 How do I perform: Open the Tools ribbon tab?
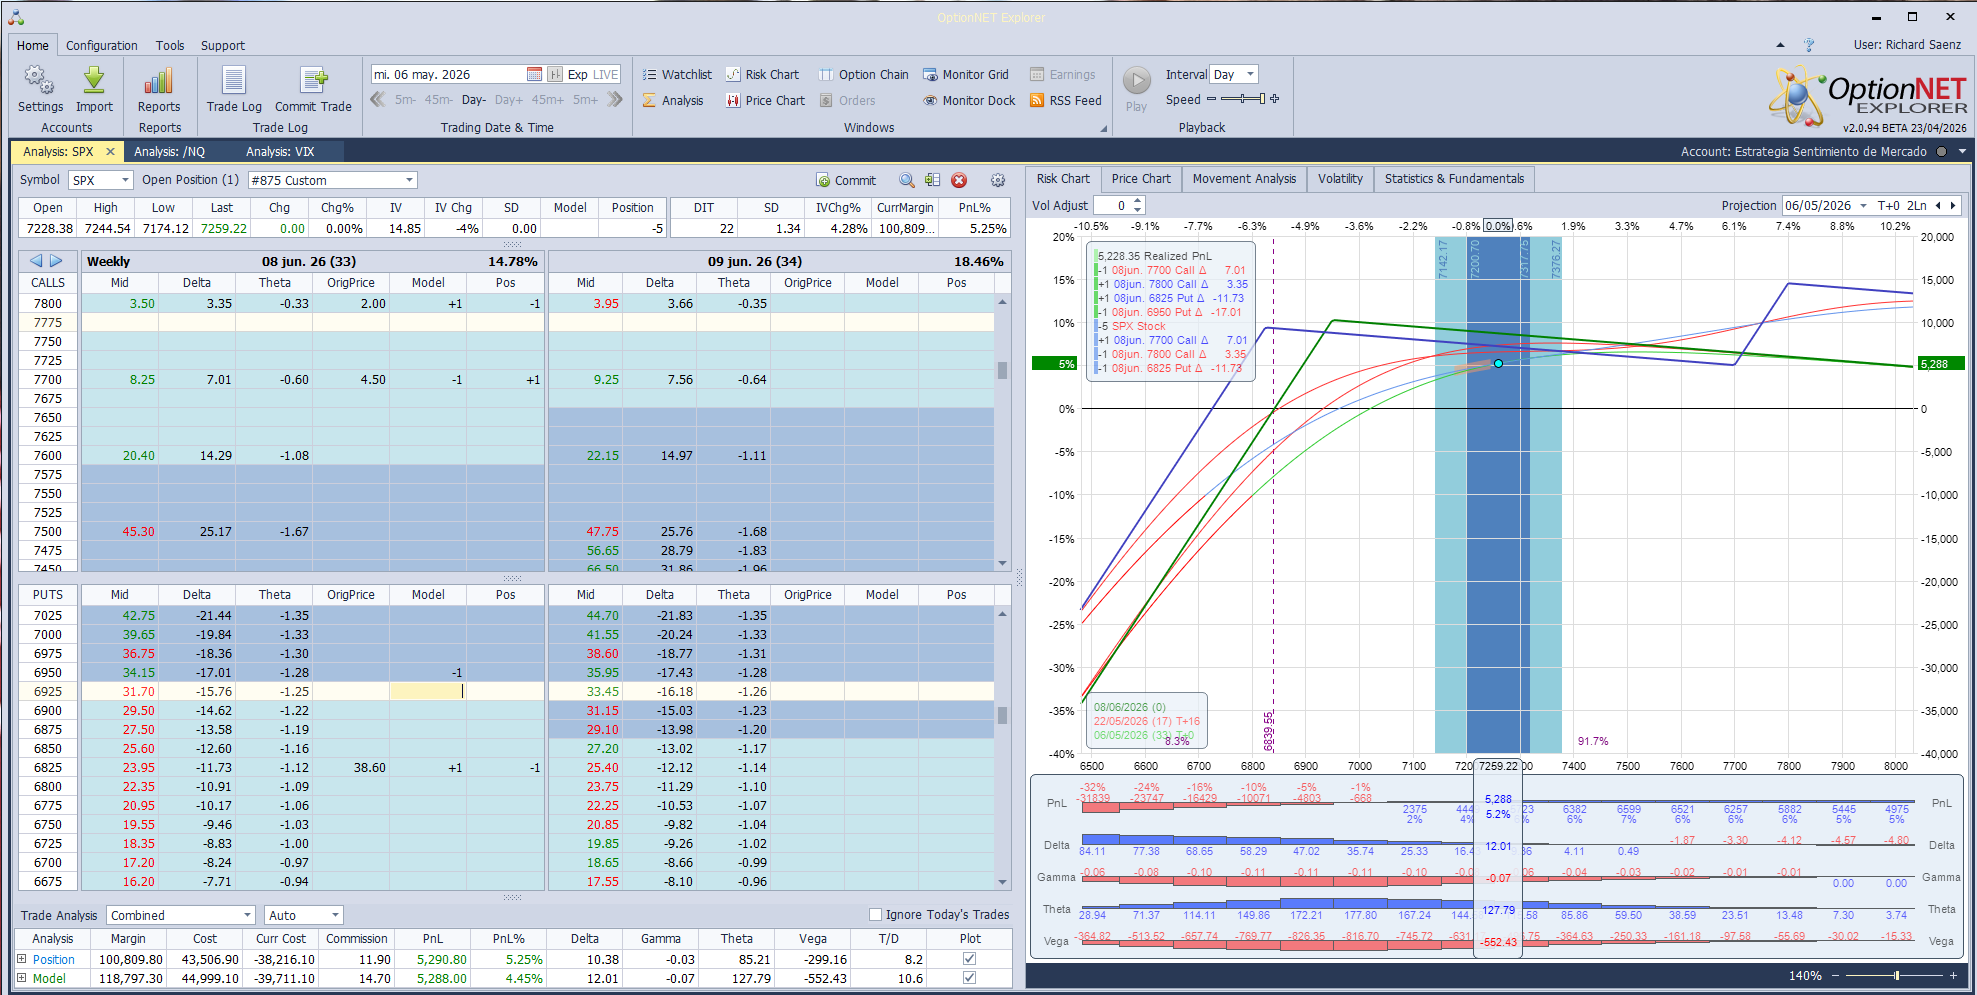point(170,46)
